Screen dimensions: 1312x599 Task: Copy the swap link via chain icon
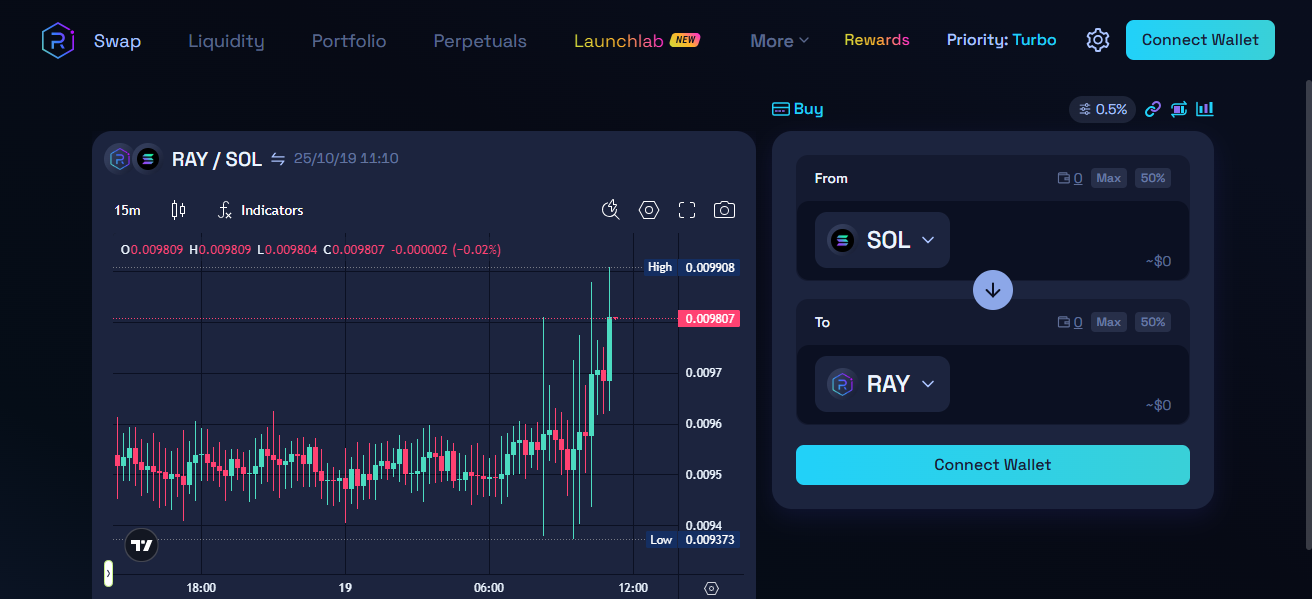1153,109
